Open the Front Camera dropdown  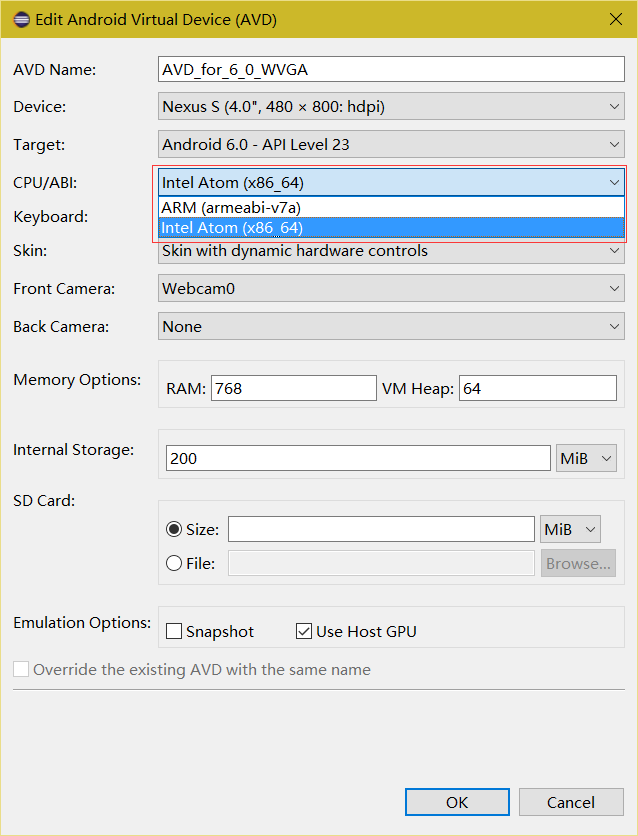[391, 288]
